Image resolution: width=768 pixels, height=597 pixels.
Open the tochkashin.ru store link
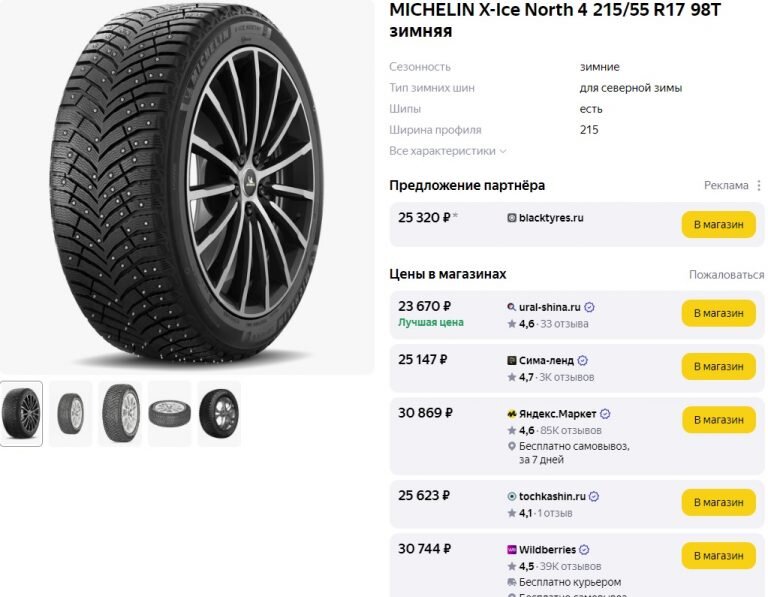[x=552, y=496]
